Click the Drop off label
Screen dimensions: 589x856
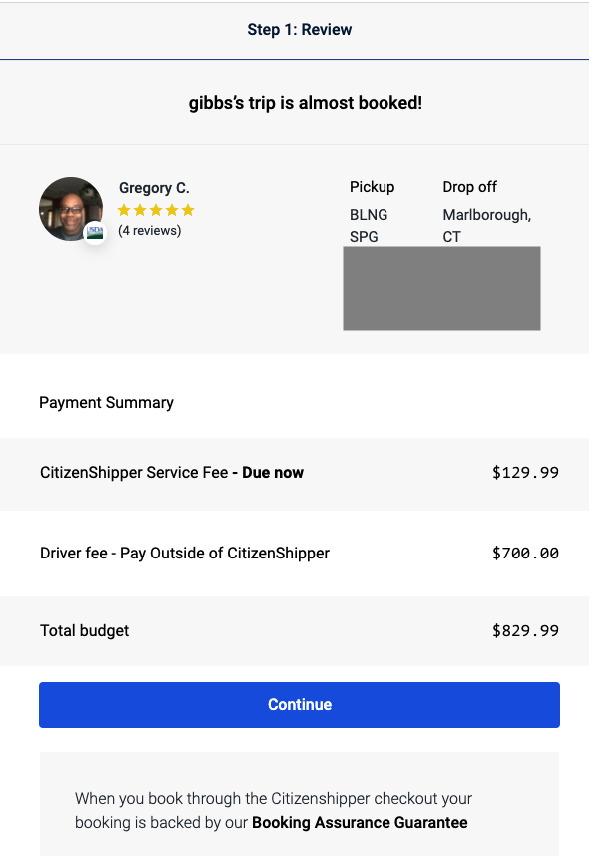(x=469, y=187)
